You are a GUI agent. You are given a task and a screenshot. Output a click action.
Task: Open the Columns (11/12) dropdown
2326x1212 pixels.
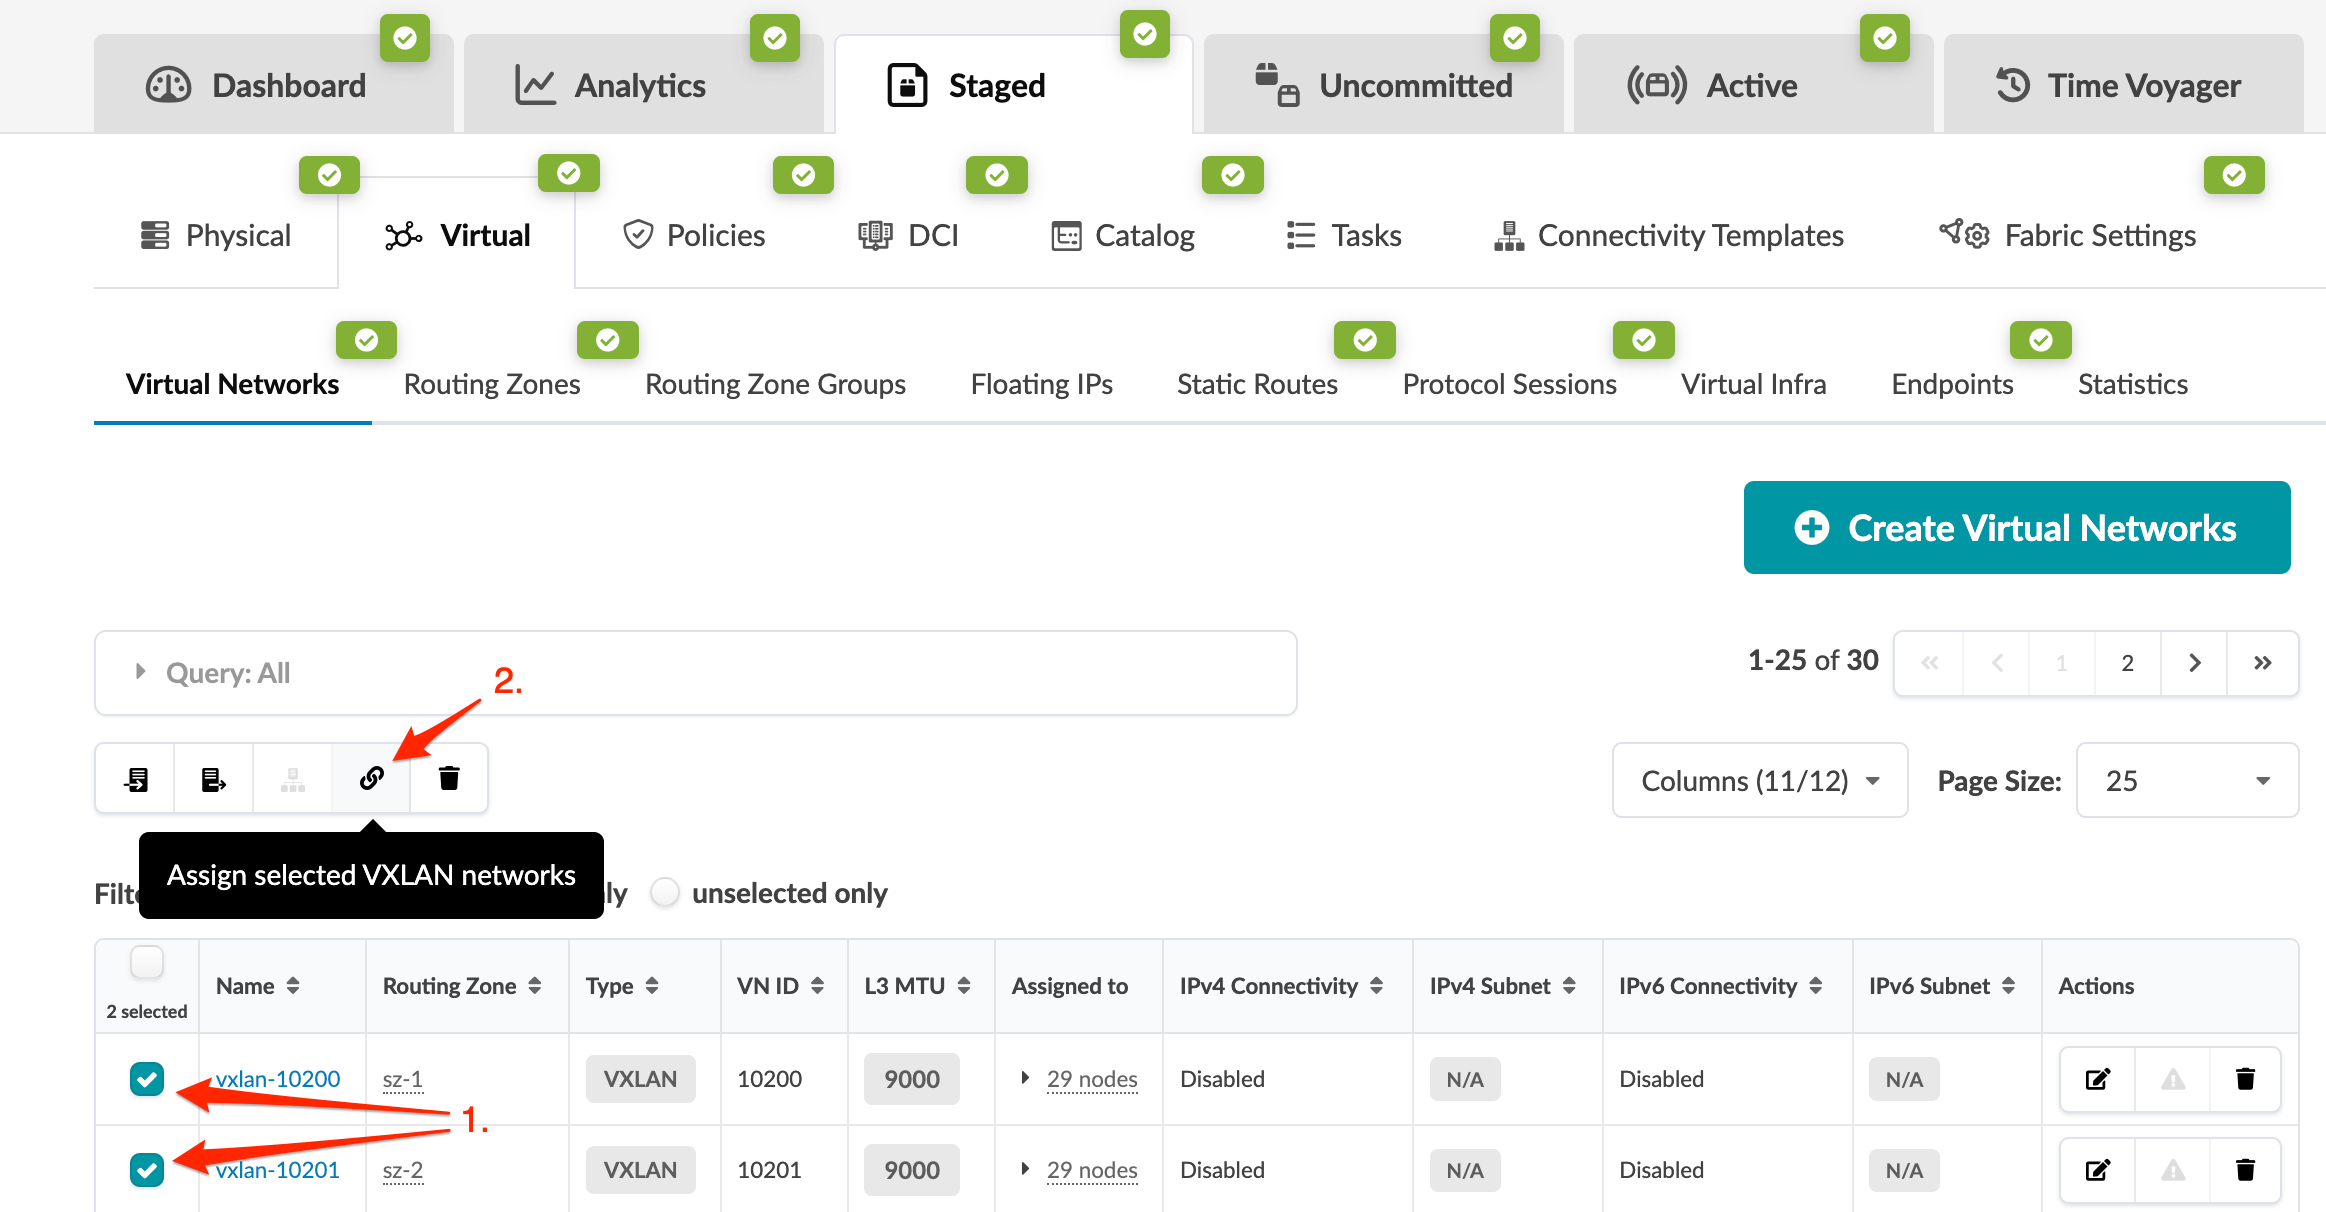tap(1759, 780)
